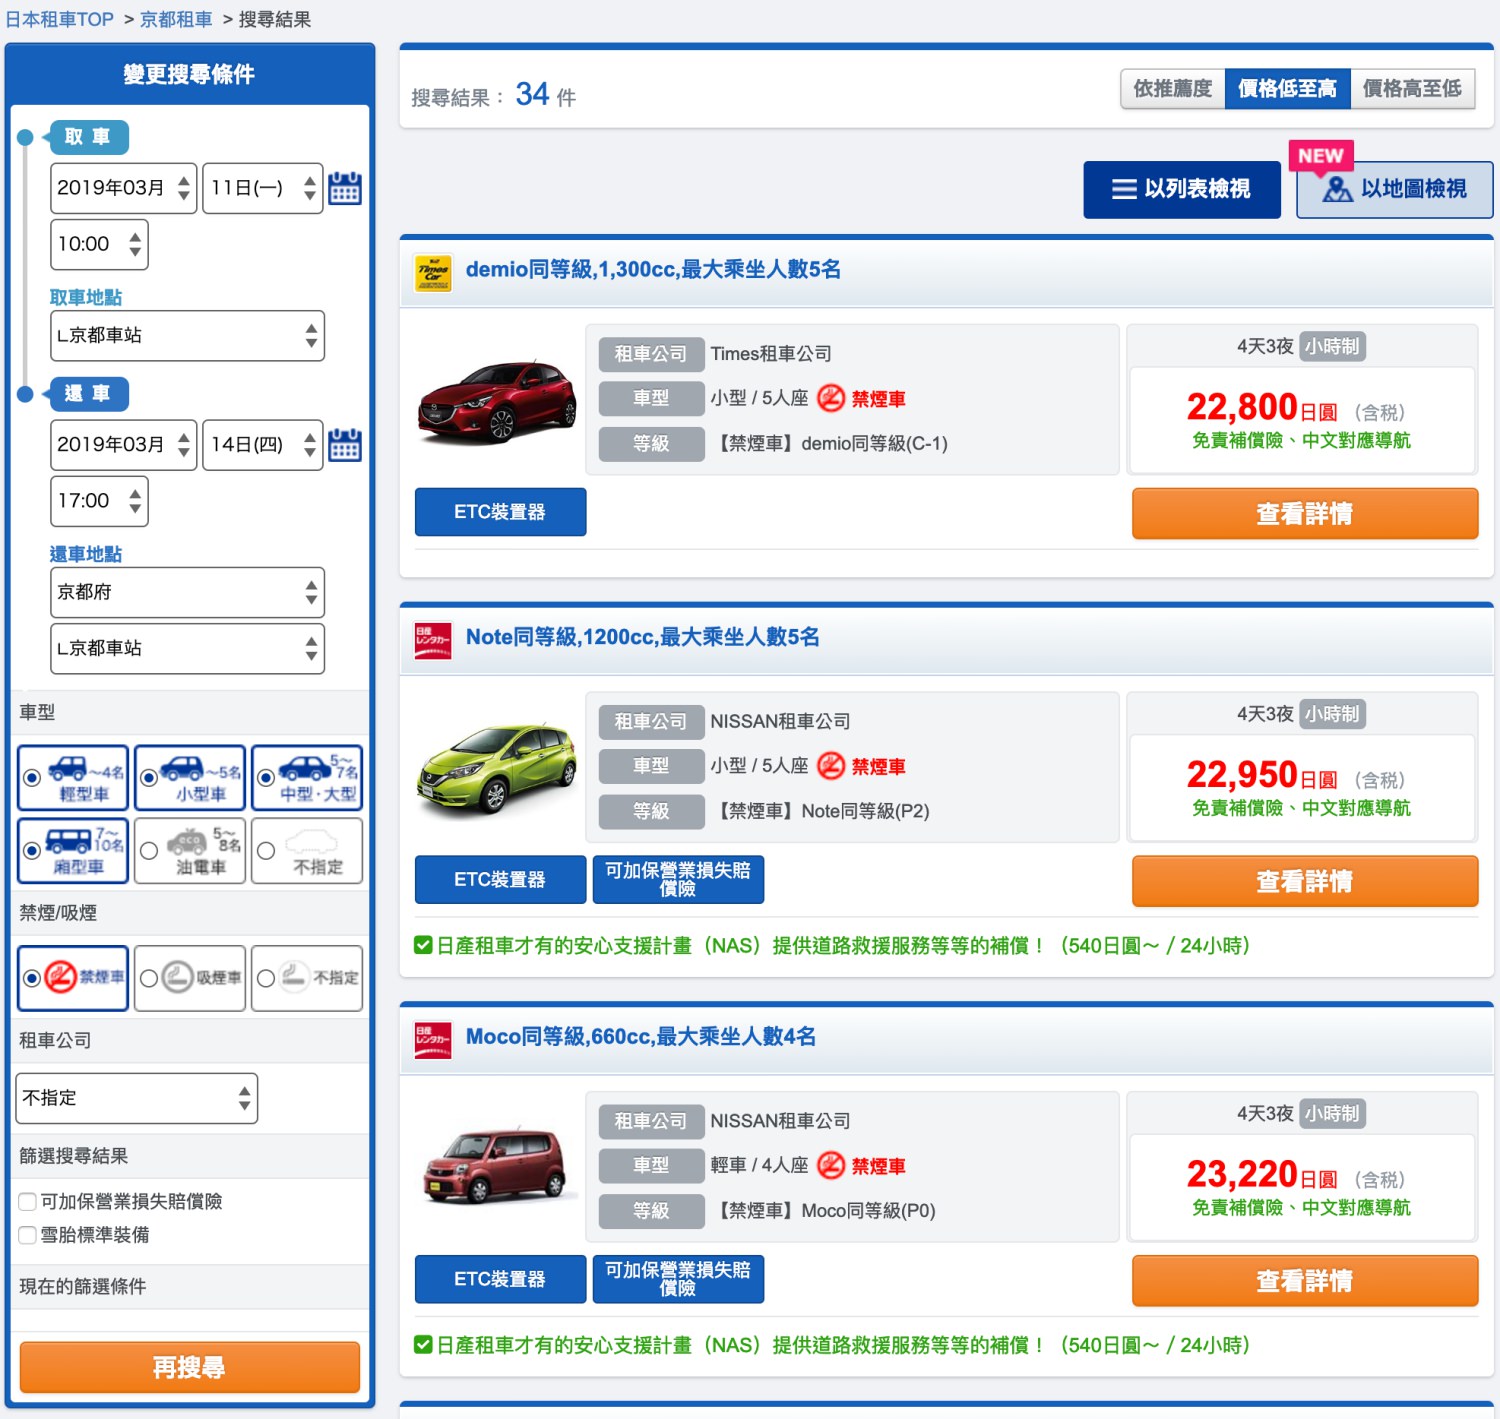Open Note同等級 listing title
Viewport: 1500px width, 1419px height.
tap(642, 637)
